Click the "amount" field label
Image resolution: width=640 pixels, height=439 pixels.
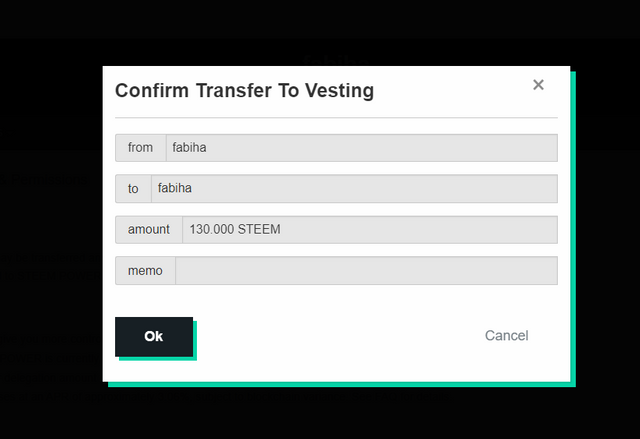[x=149, y=230]
